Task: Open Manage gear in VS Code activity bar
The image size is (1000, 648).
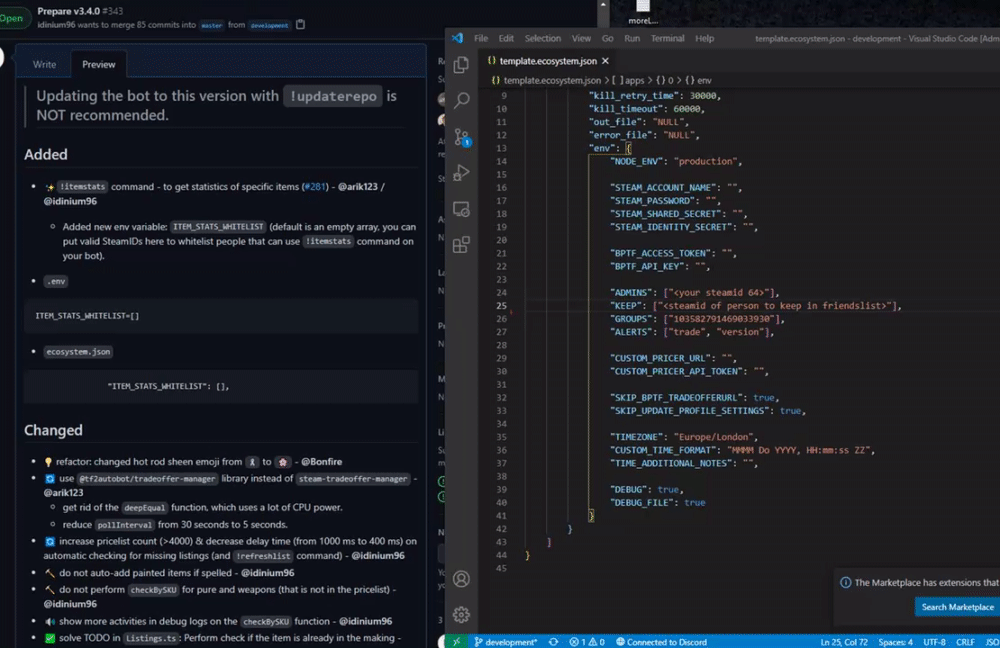Action: (x=461, y=615)
